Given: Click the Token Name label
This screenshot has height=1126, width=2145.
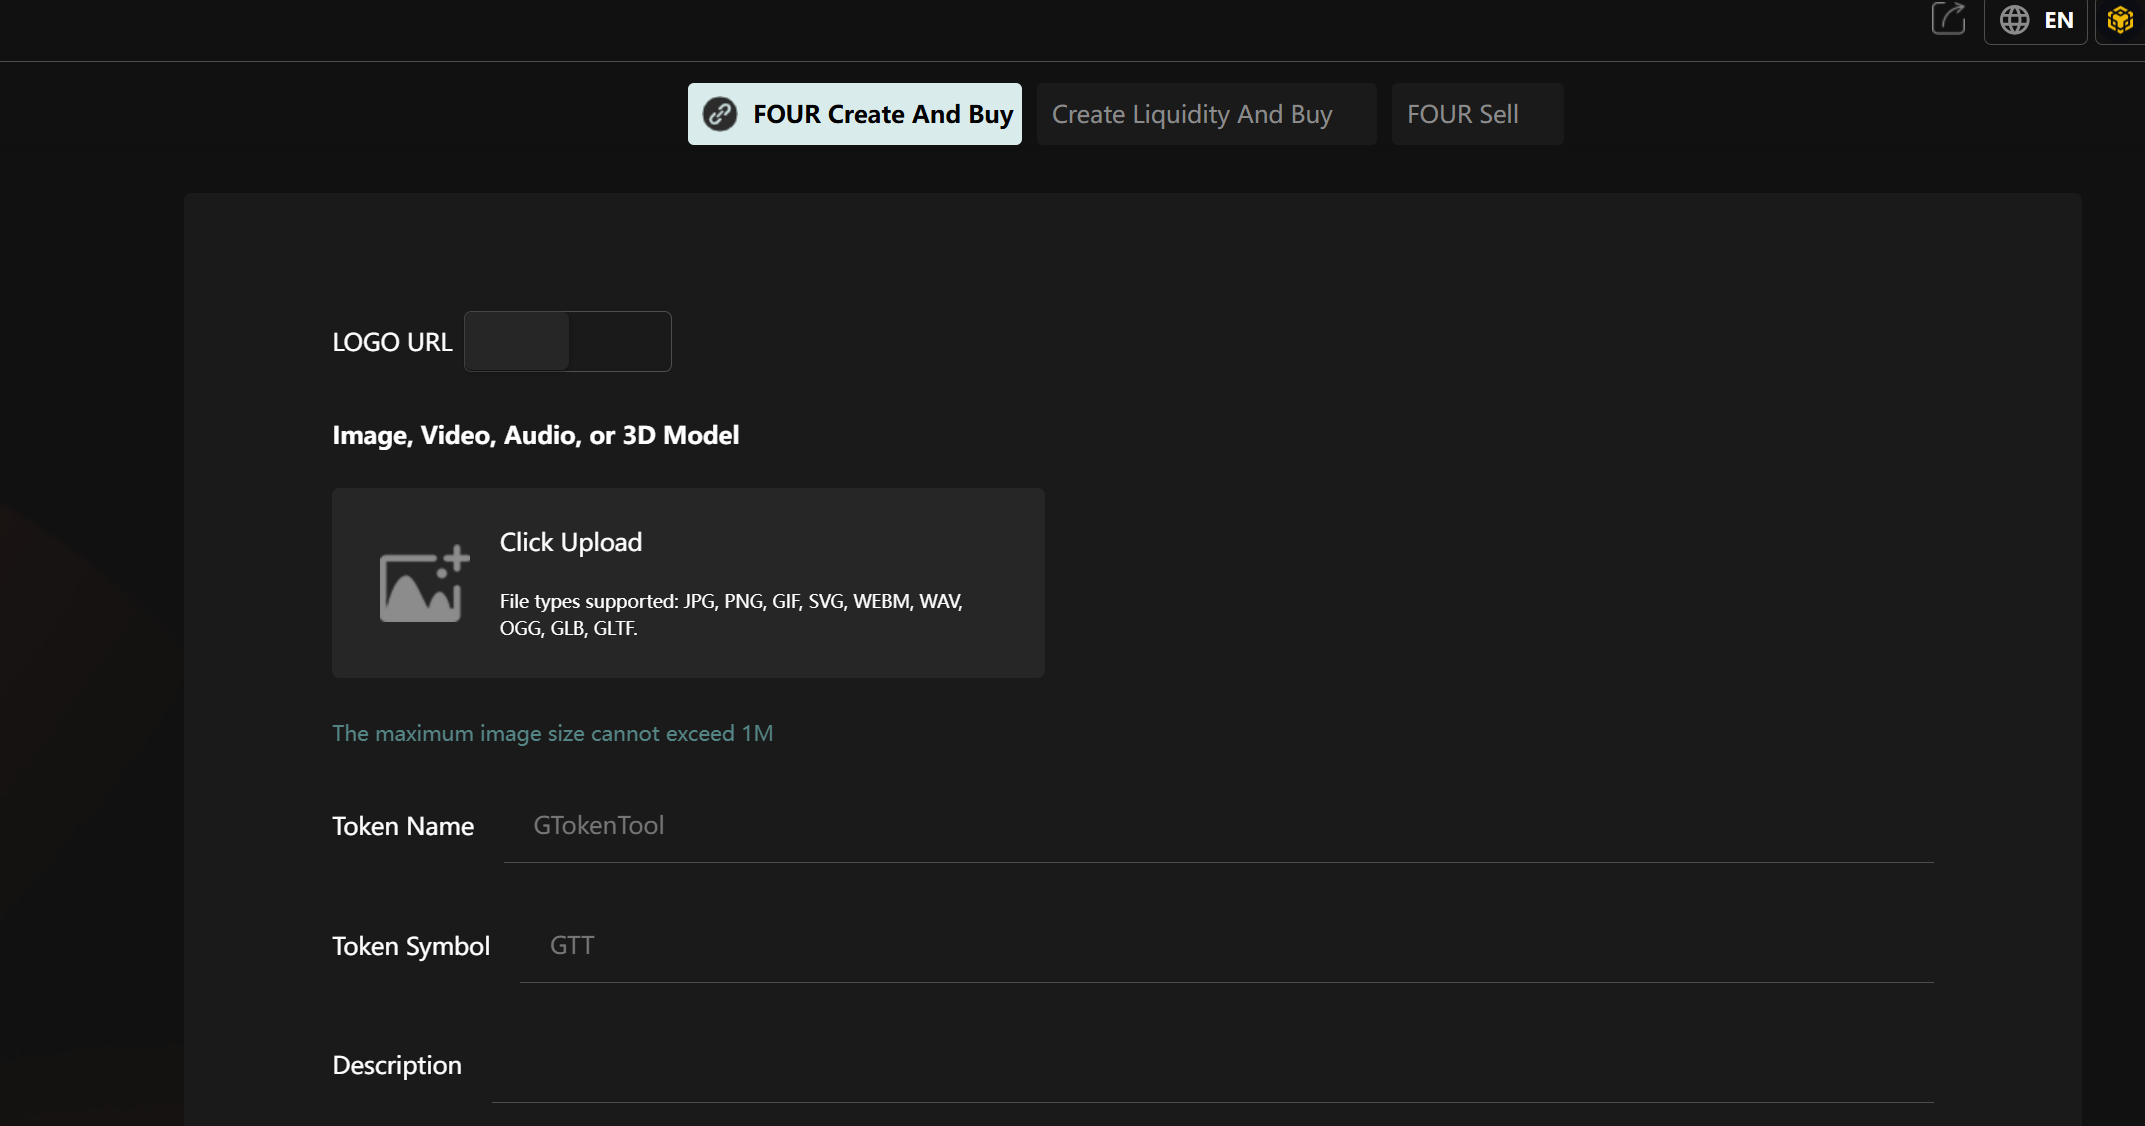Looking at the screenshot, I should point(402,826).
